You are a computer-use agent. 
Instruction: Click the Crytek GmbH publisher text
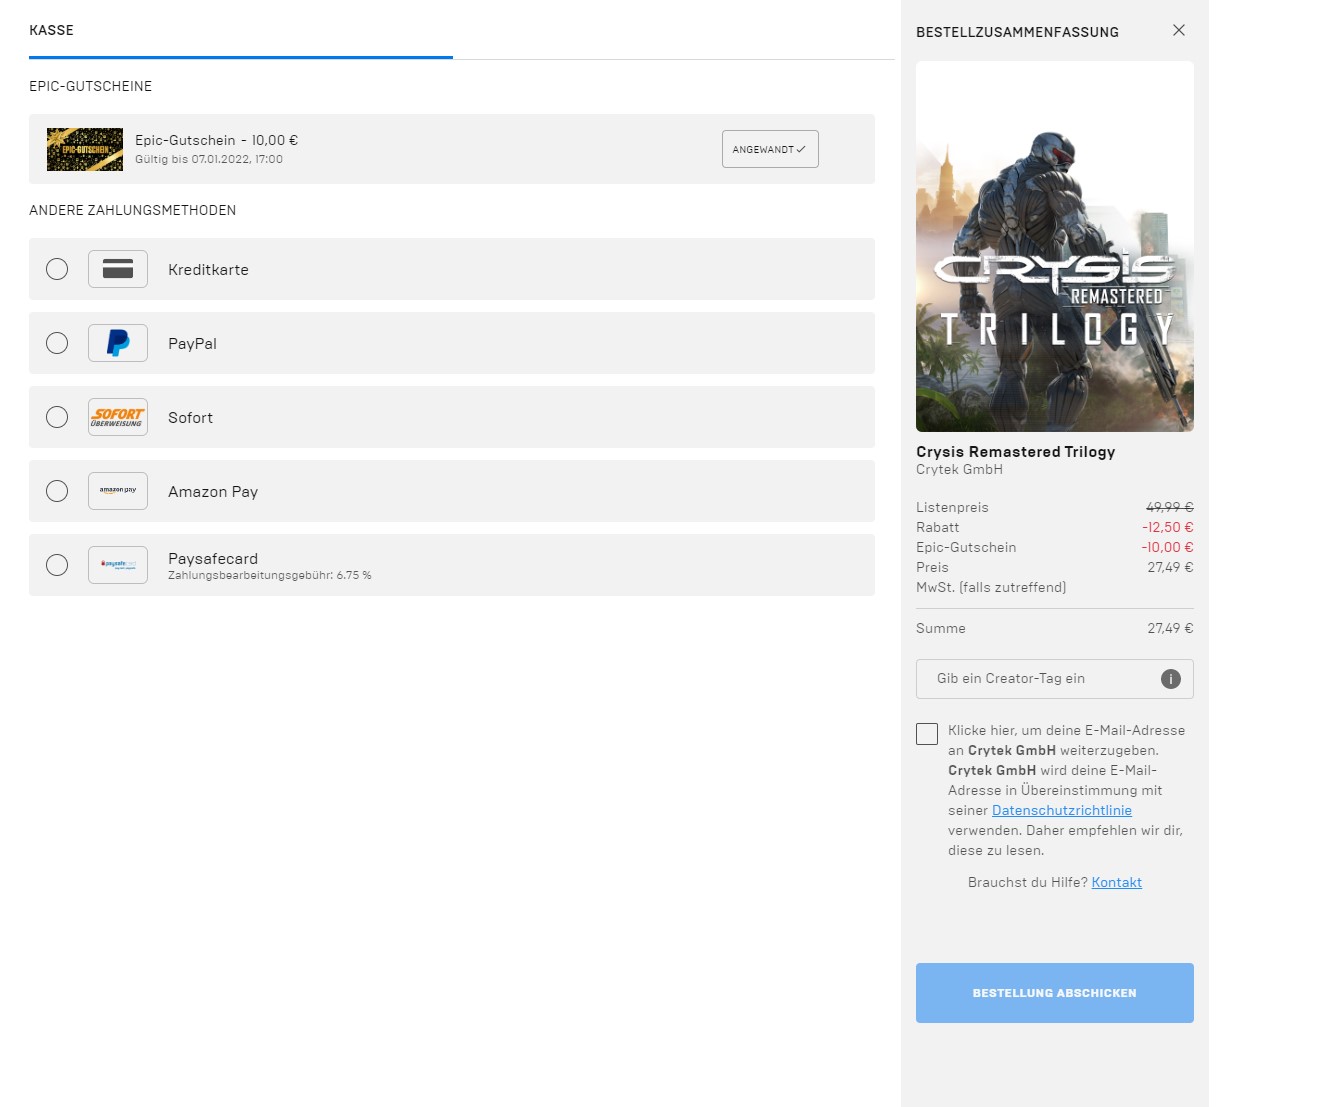click(959, 469)
